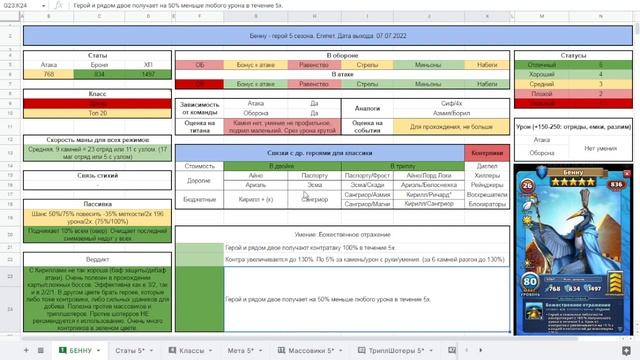The height and width of the screenshot is (360, 640).
Task: Select the Броня value 834 cell
Action: tap(99, 74)
